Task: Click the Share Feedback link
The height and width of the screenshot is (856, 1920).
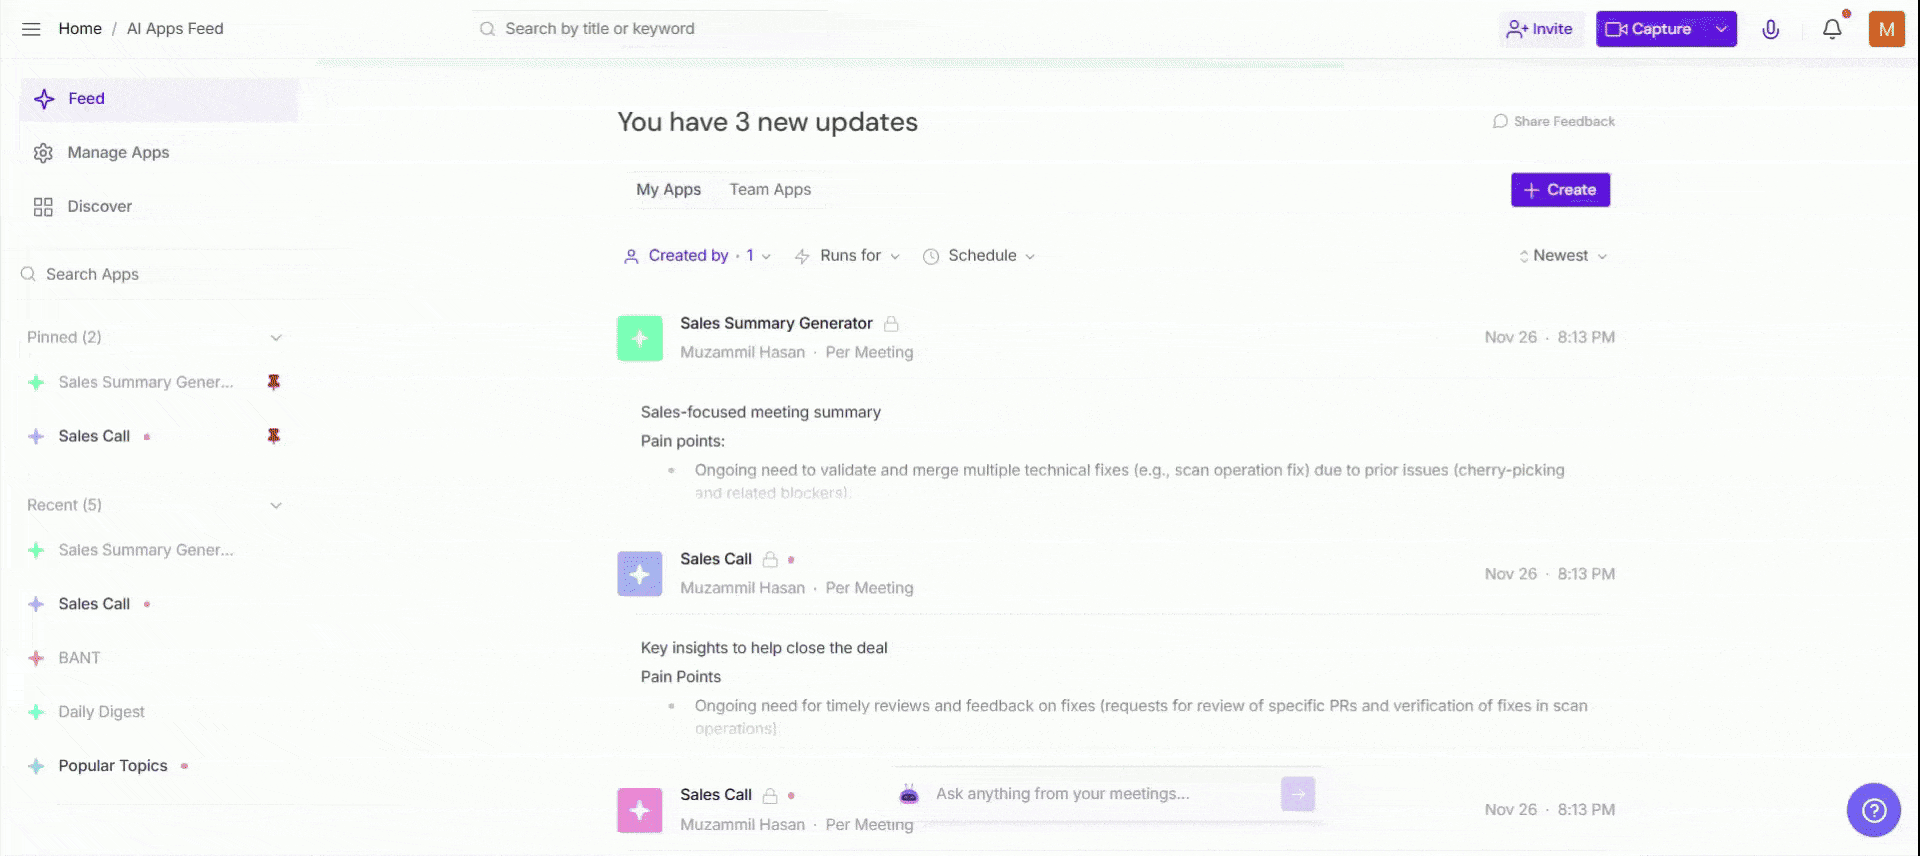Action: 1554,121
